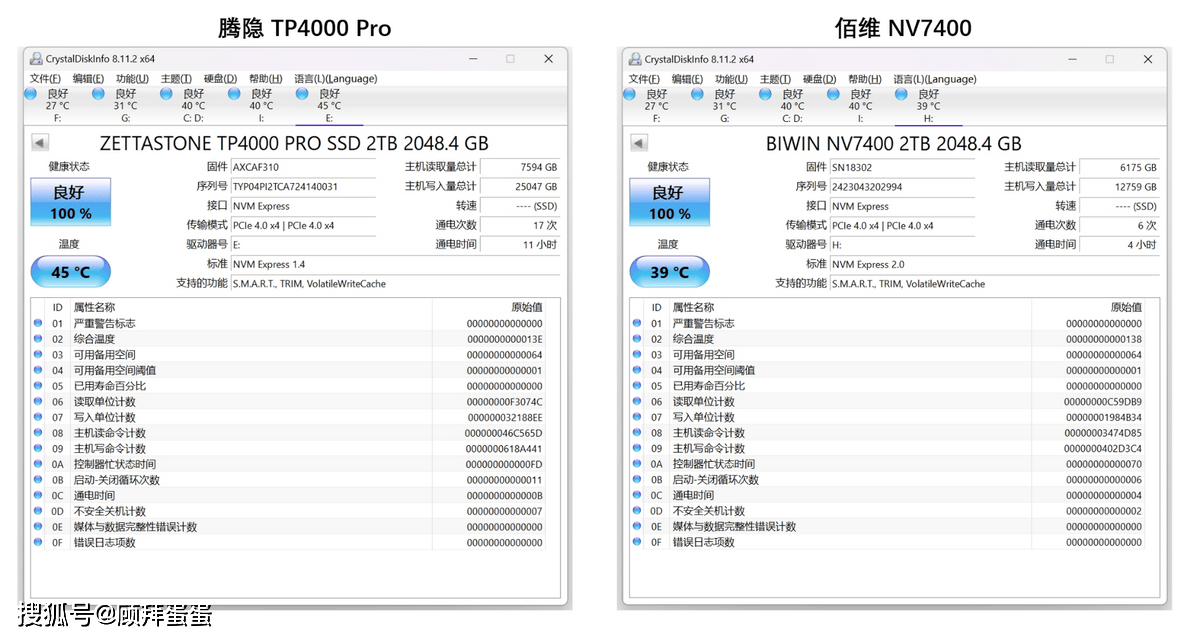Select drive F: status orb in left window
Image resolution: width=1200 pixels, height=641 pixels.
click(x=31, y=94)
